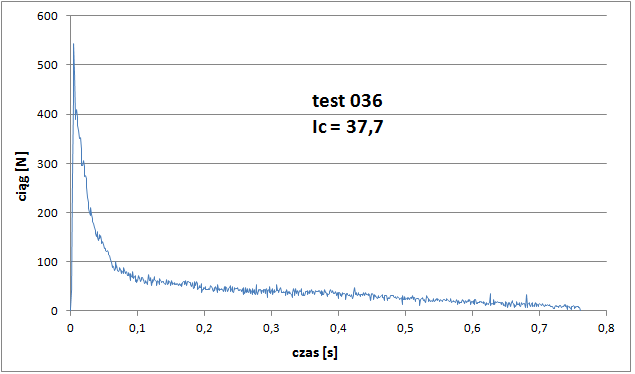
Task: Click the chart title 'test 036'
Action: [347, 100]
